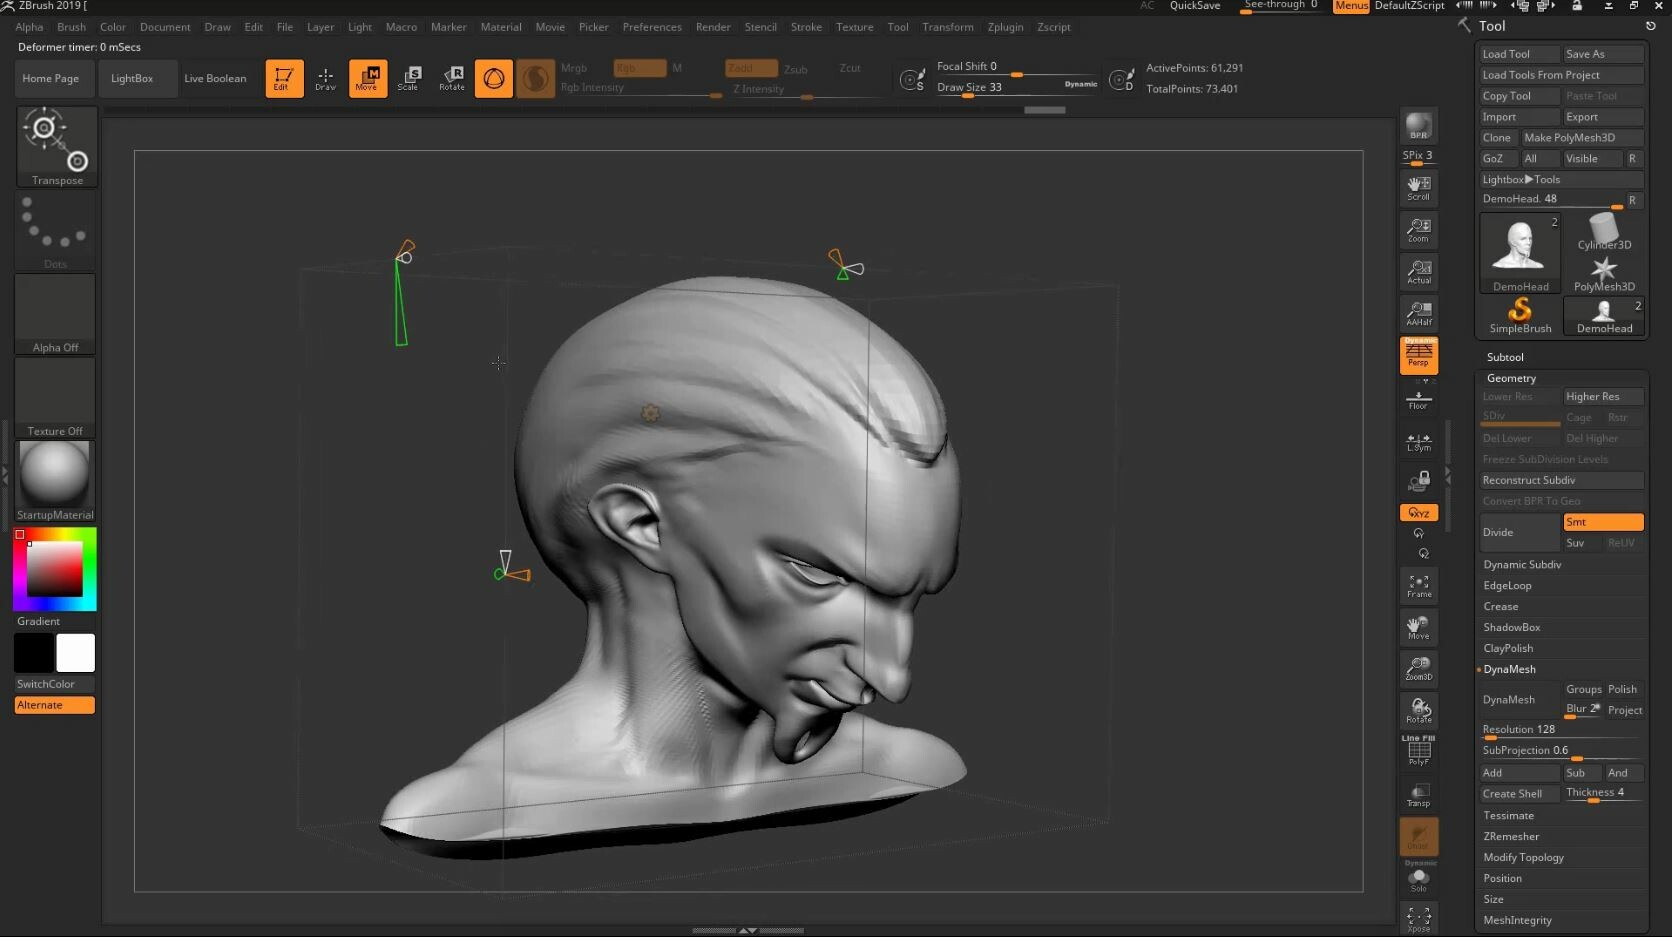Select the Move tool in the top toolbar
1672x937 pixels.
(x=367, y=78)
